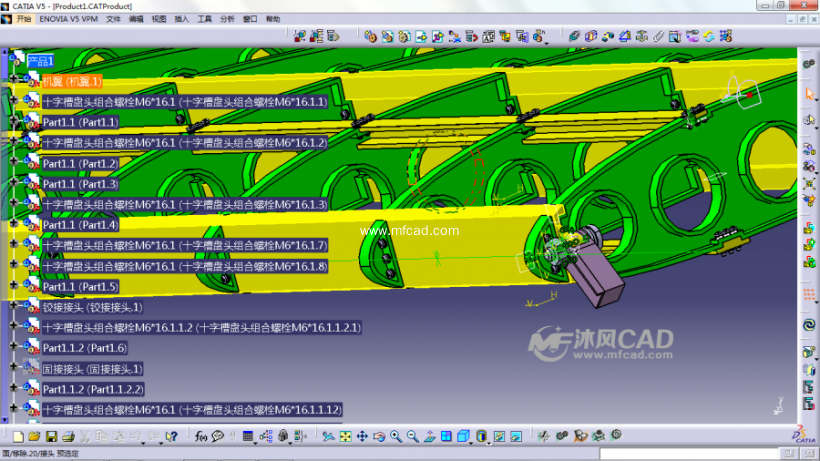Click the Open file folder icon
The height and width of the screenshot is (461, 820).
point(34,437)
